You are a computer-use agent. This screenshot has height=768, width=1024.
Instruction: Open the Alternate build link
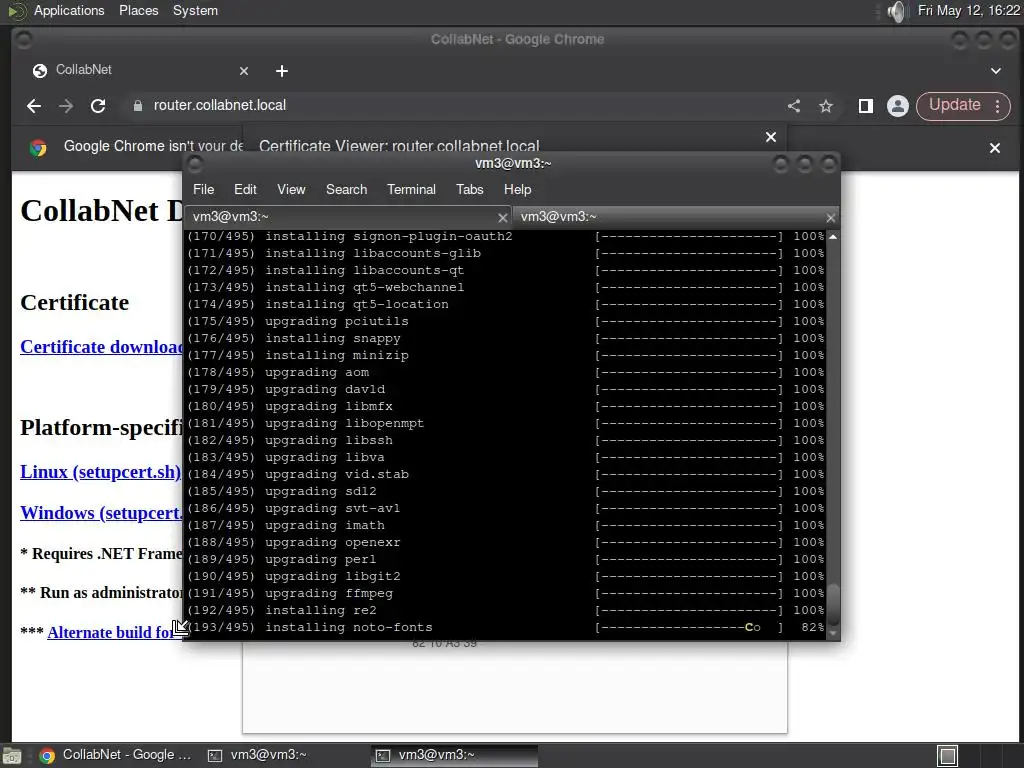pyautogui.click(x=111, y=632)
